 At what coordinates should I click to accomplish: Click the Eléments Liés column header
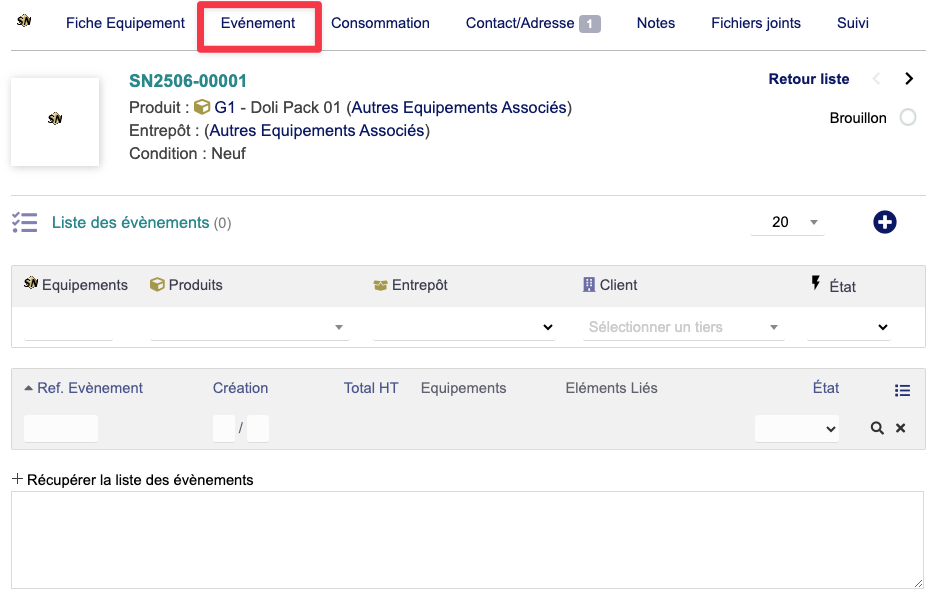[x=611, y=388]
